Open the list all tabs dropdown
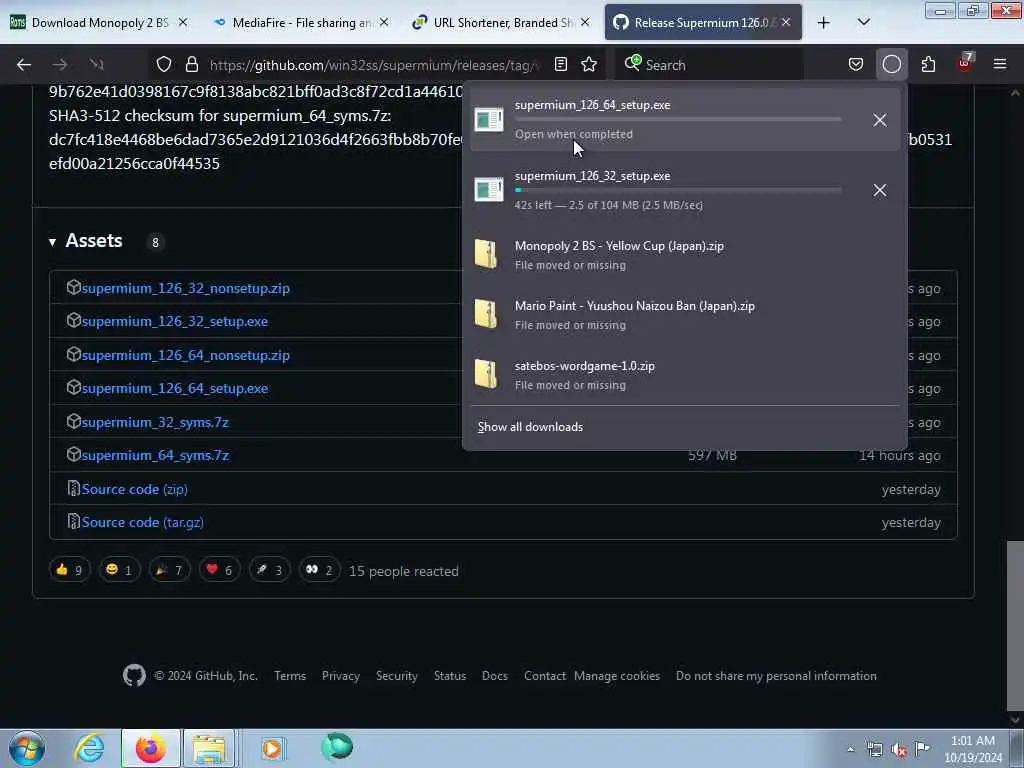 863,23
